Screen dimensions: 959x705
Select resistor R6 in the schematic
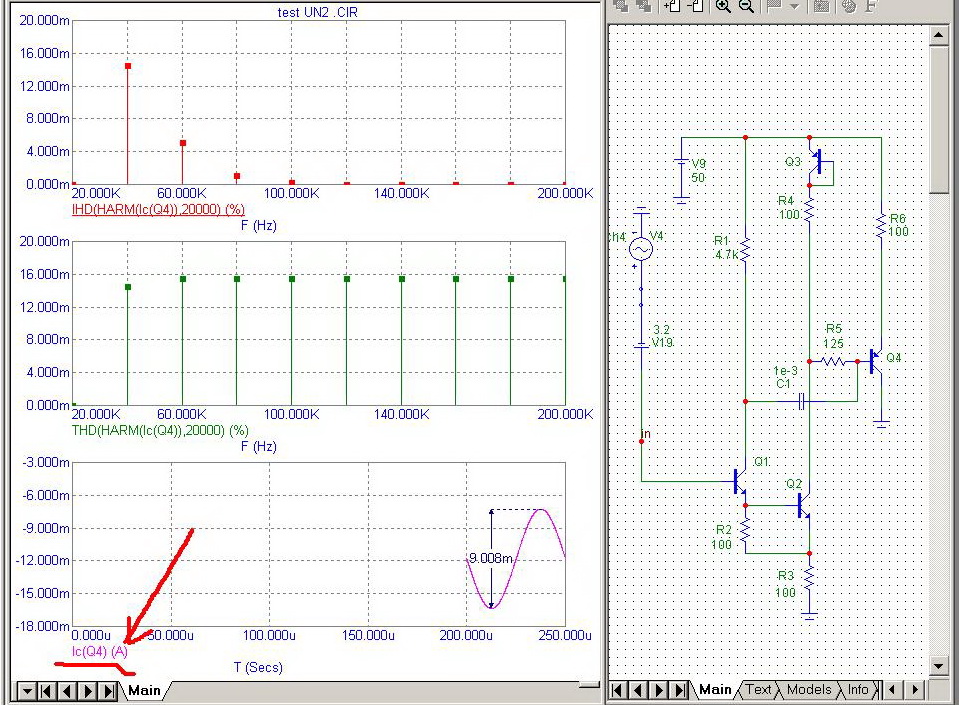tap(881, 225)
